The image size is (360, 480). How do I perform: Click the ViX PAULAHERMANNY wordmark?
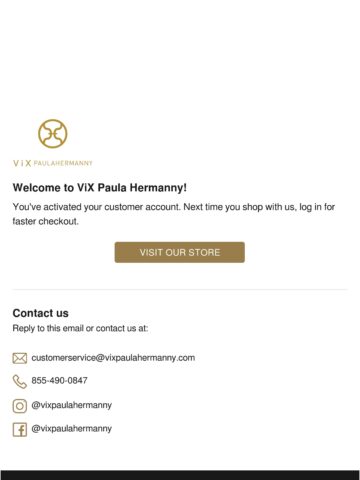coord(53,163)
